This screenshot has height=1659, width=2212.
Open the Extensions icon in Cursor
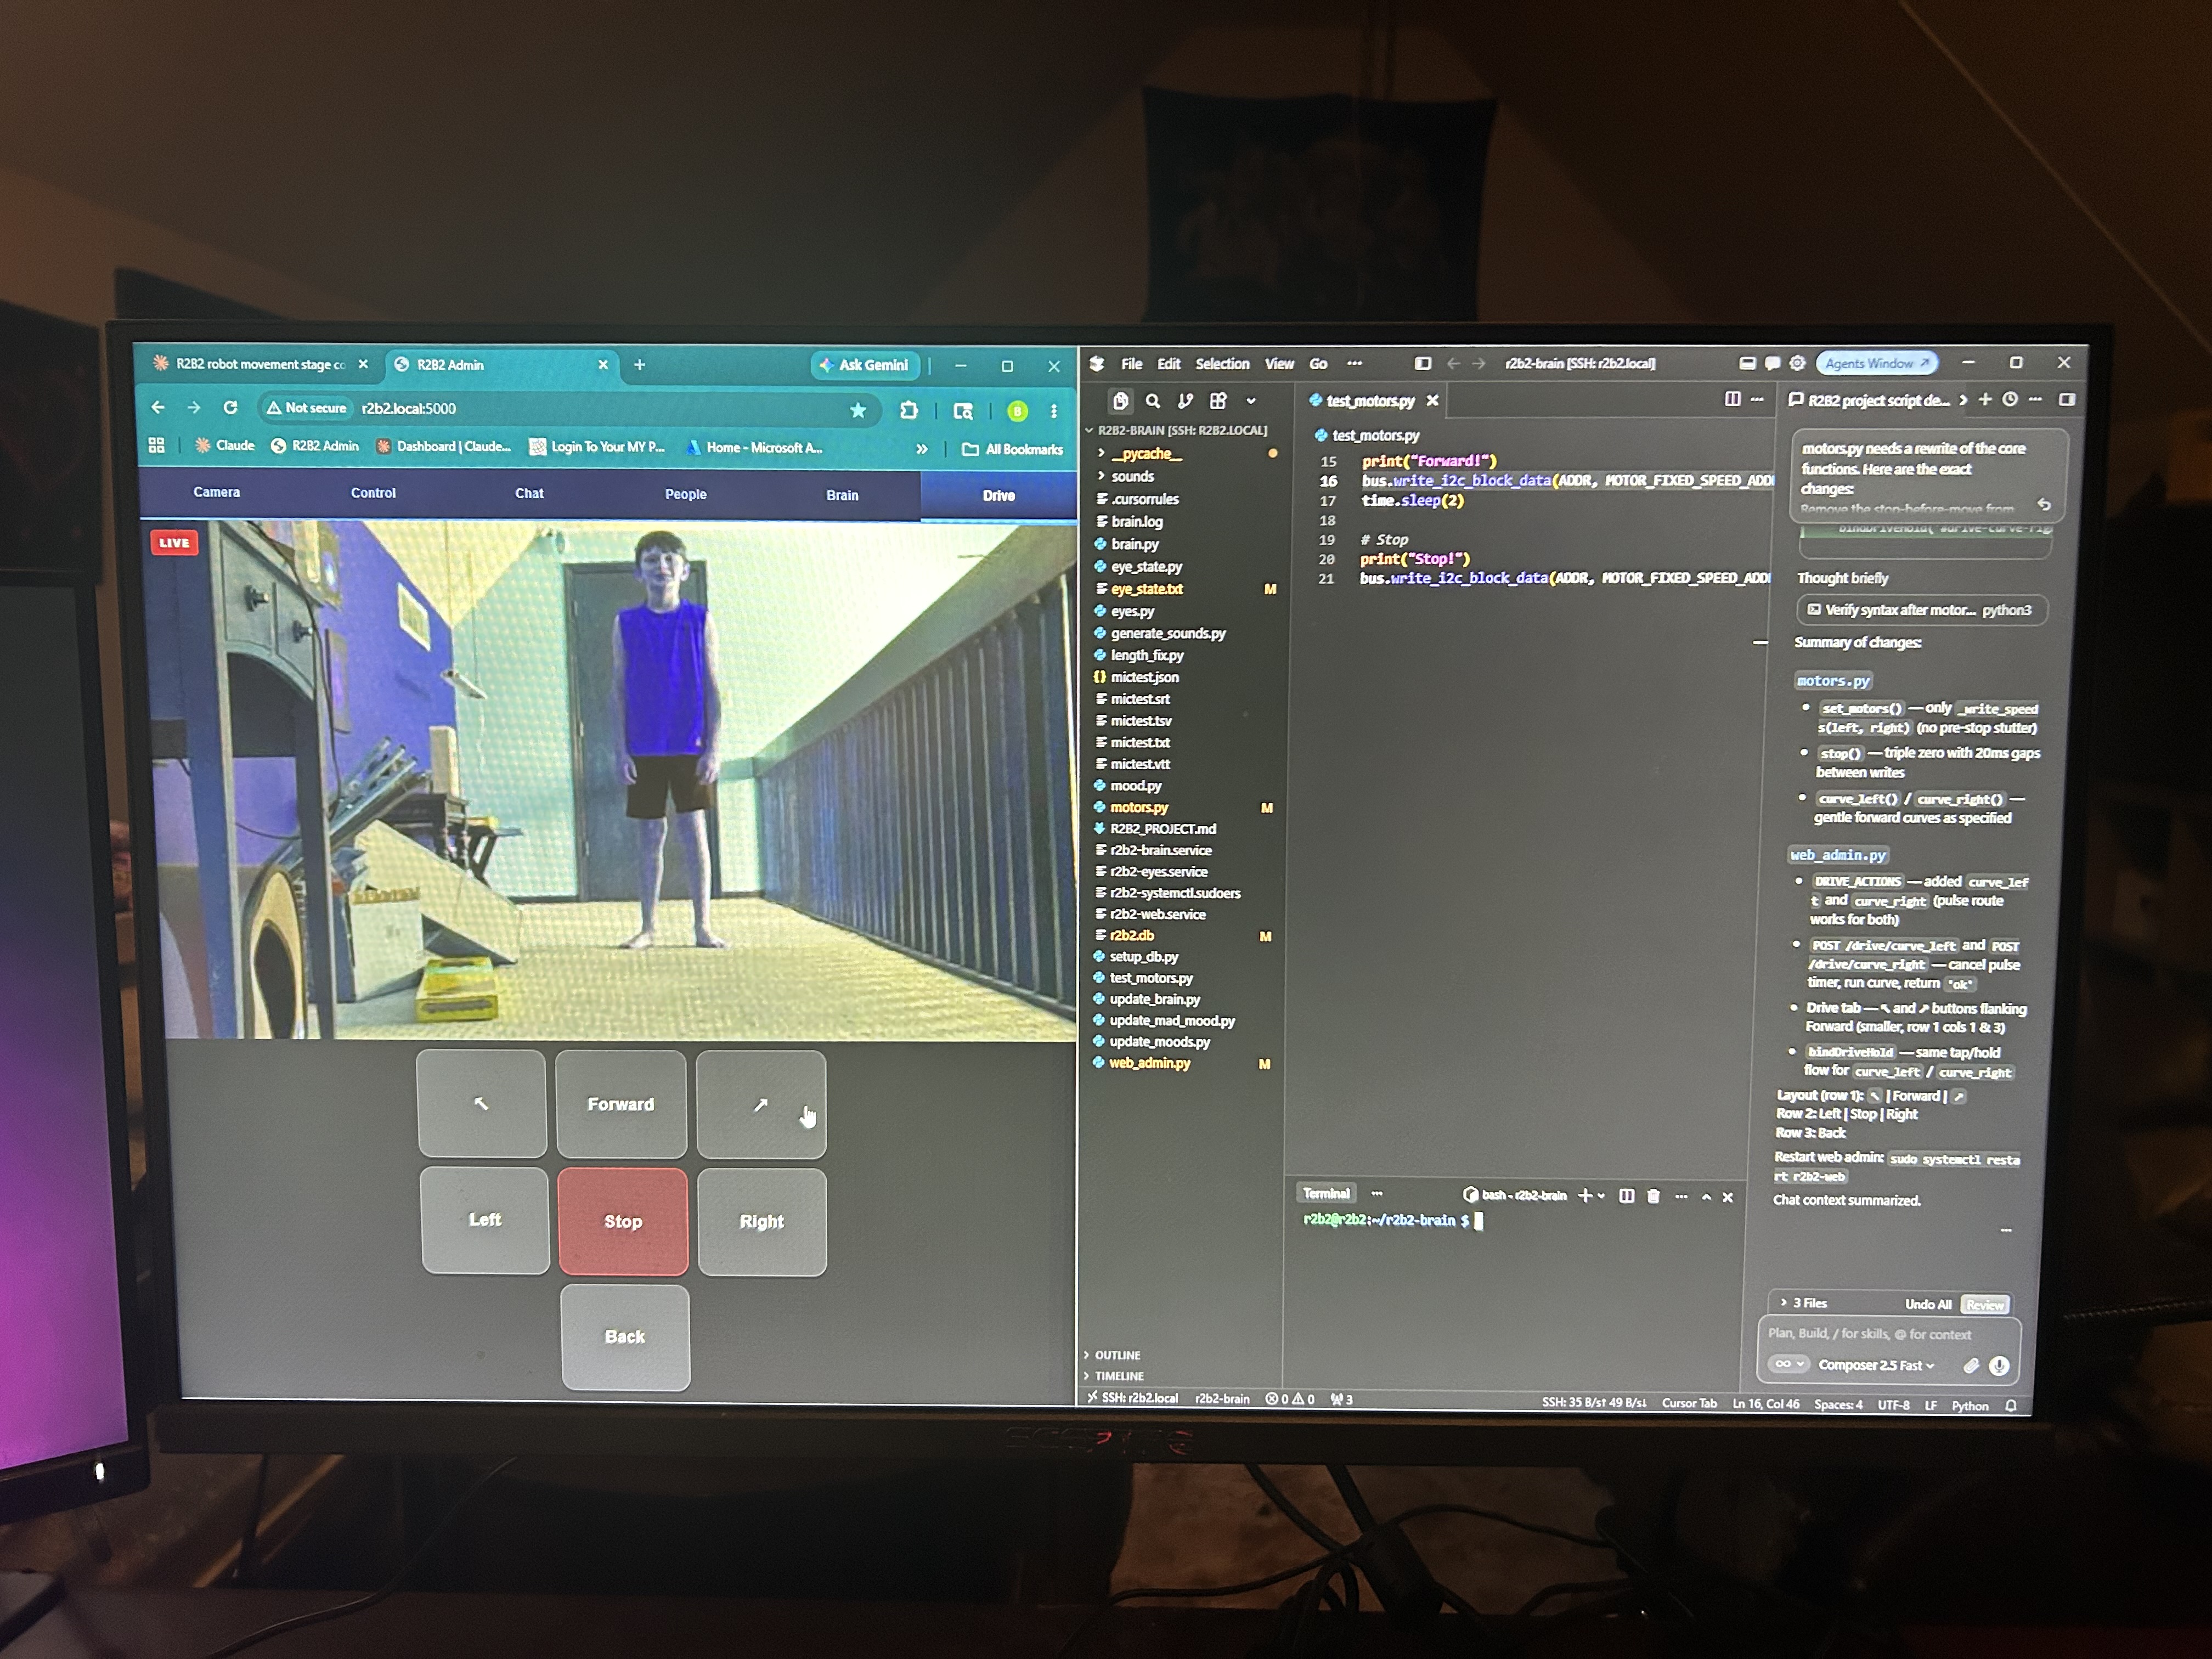click(1218, 401)
